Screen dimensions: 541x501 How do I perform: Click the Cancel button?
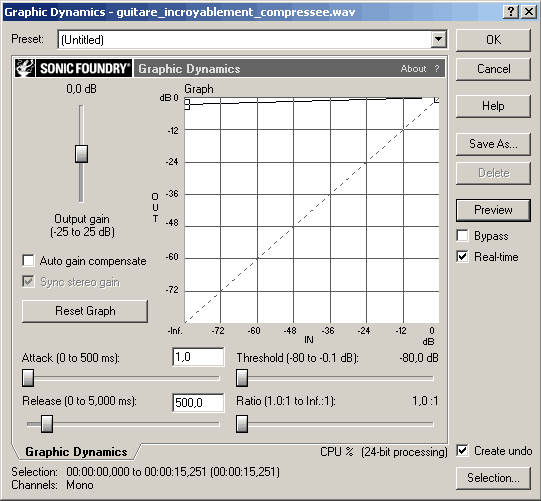click(x=493, y=69)
